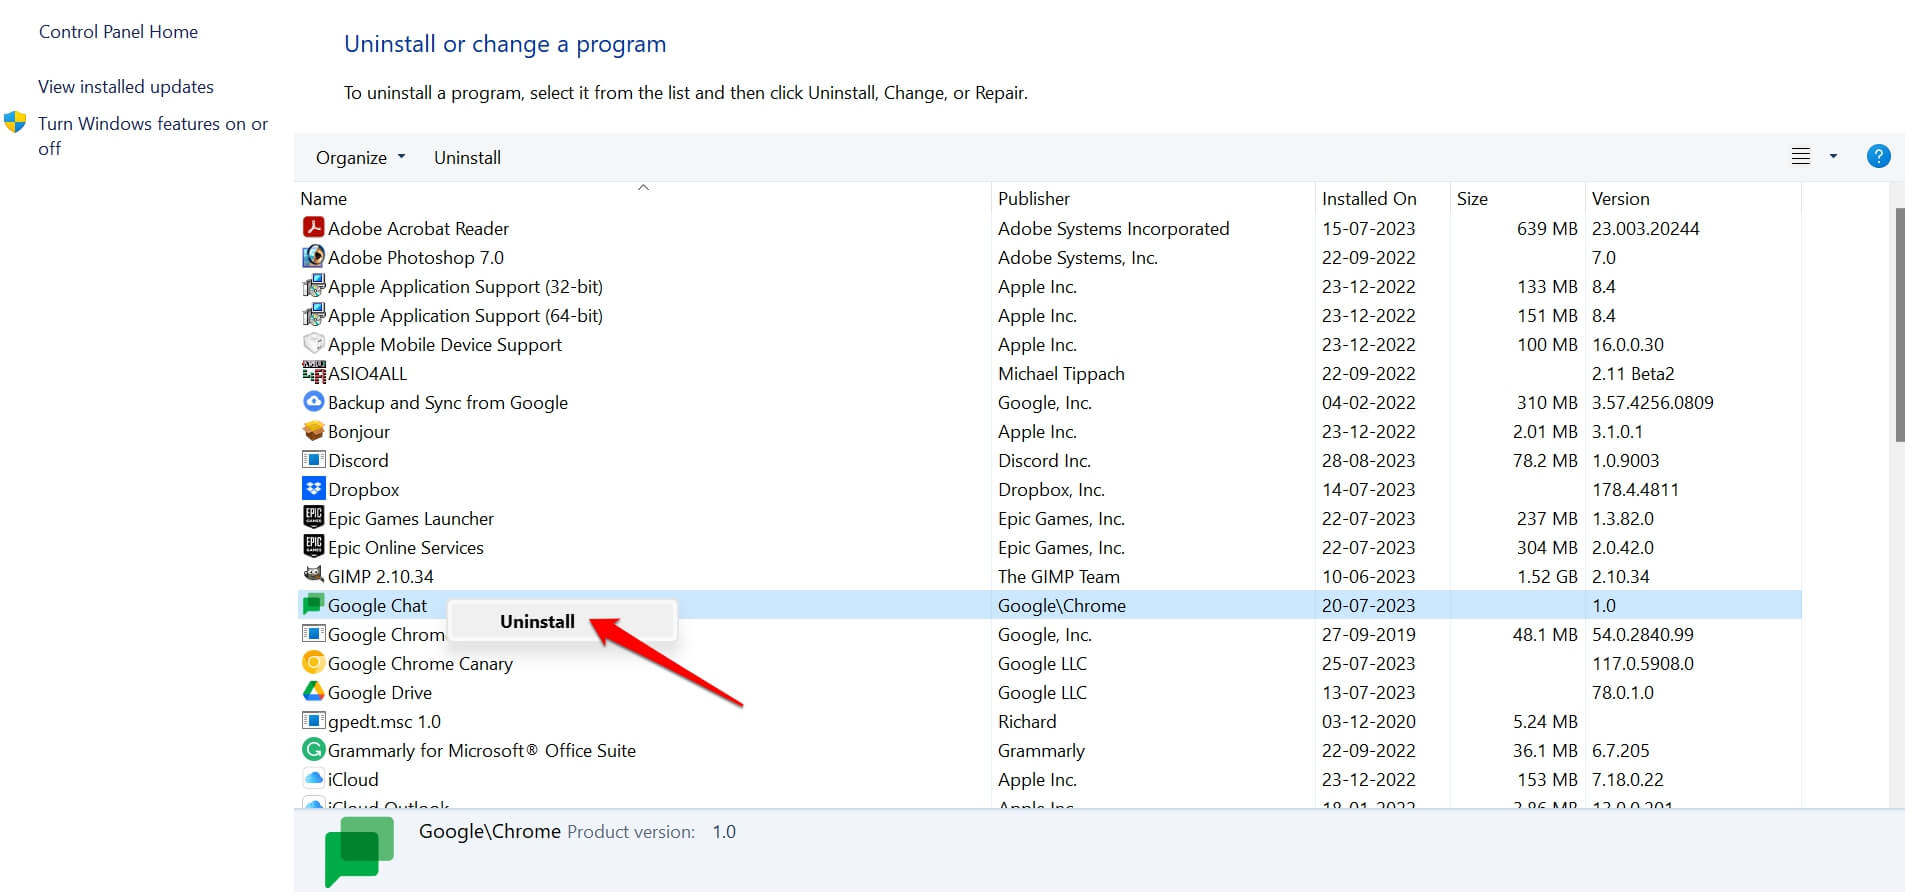Click the Adobe Acrobat Reader icon
This screenshot has width=1905, height=892.
coord(313,228)
